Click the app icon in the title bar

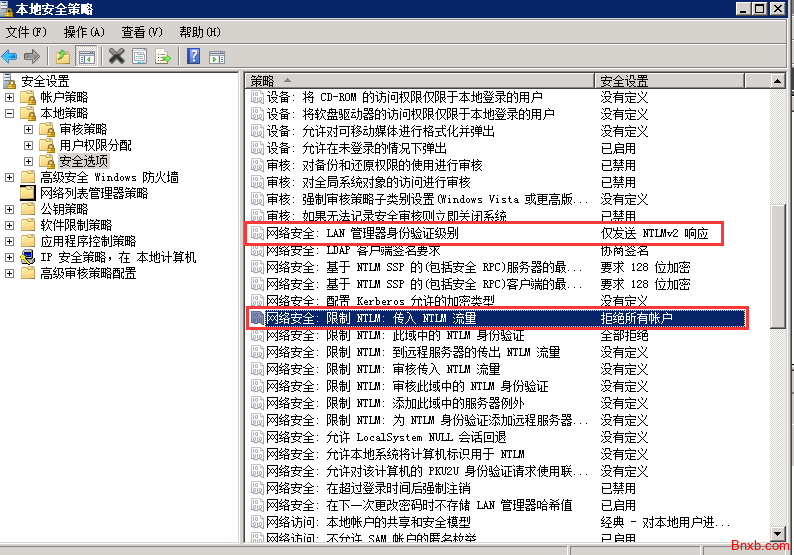click(7, 9)
